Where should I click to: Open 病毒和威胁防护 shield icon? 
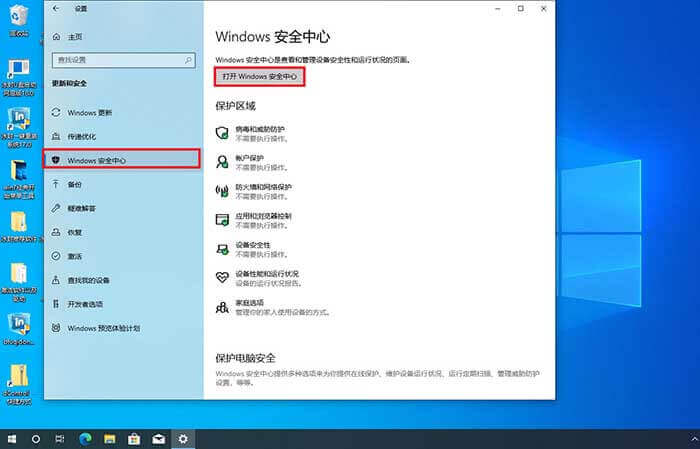(222, 132)
